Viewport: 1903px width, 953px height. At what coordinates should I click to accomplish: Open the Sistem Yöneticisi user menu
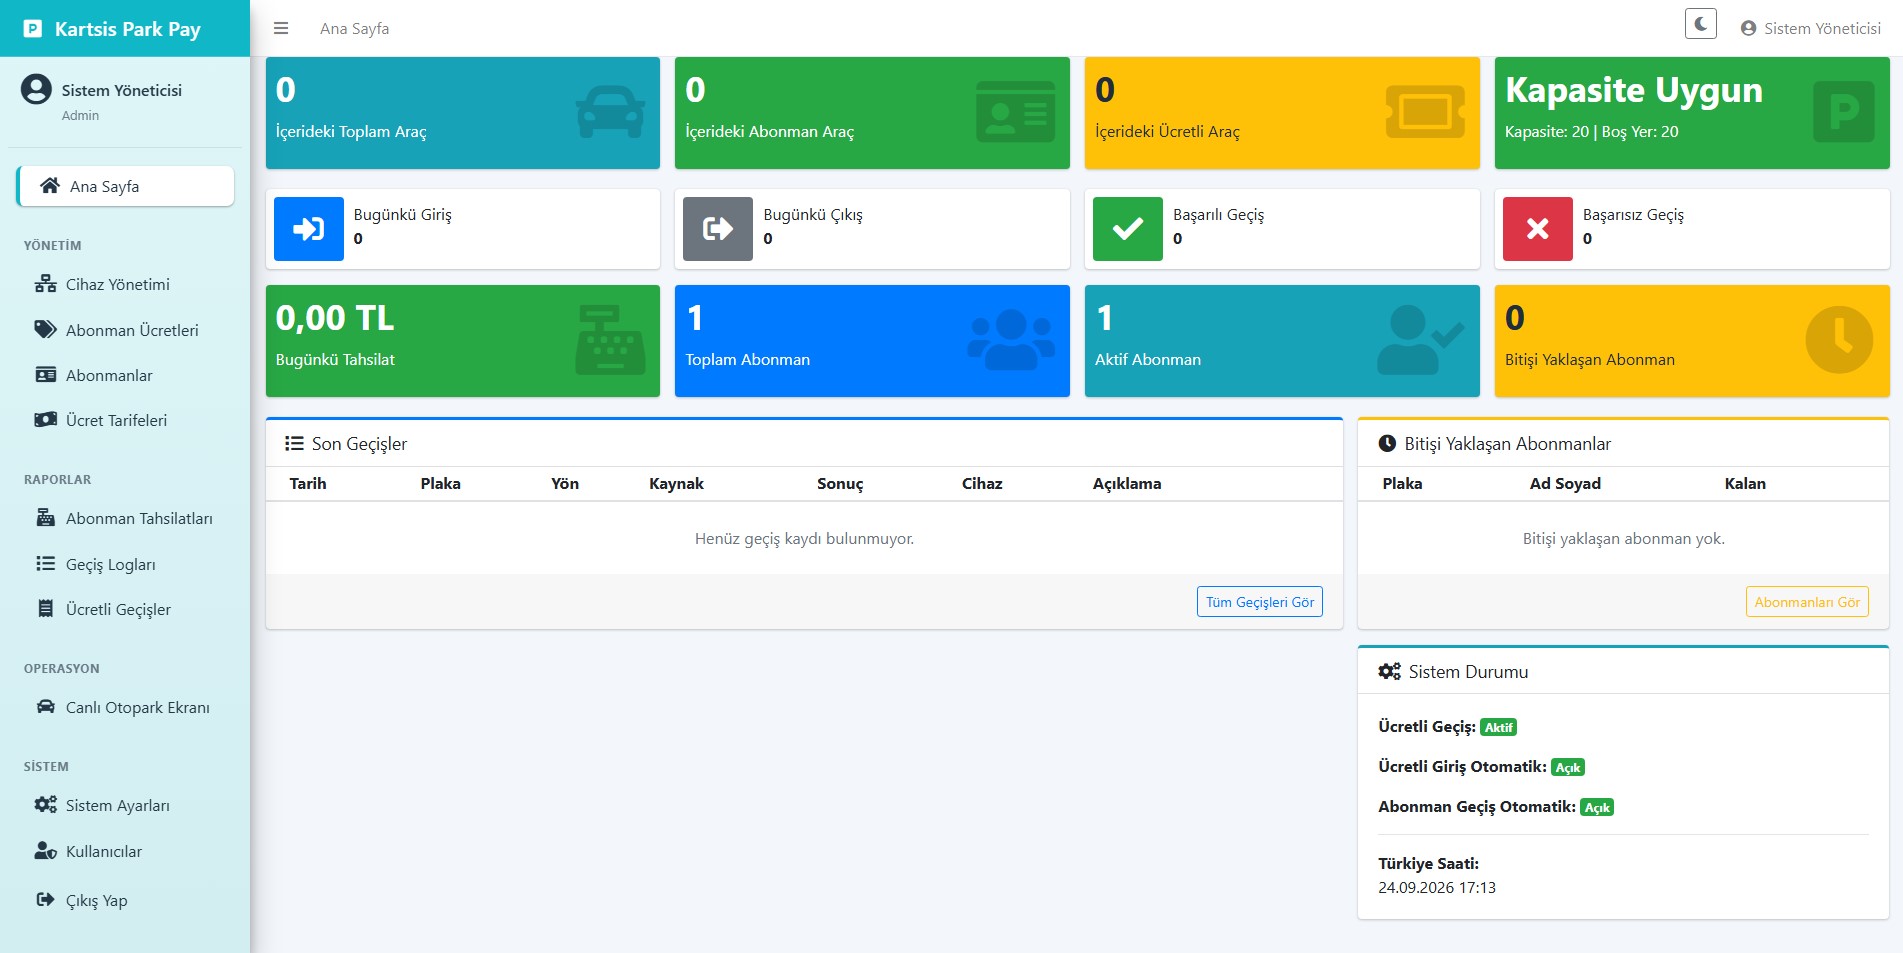coord(1811,28)
